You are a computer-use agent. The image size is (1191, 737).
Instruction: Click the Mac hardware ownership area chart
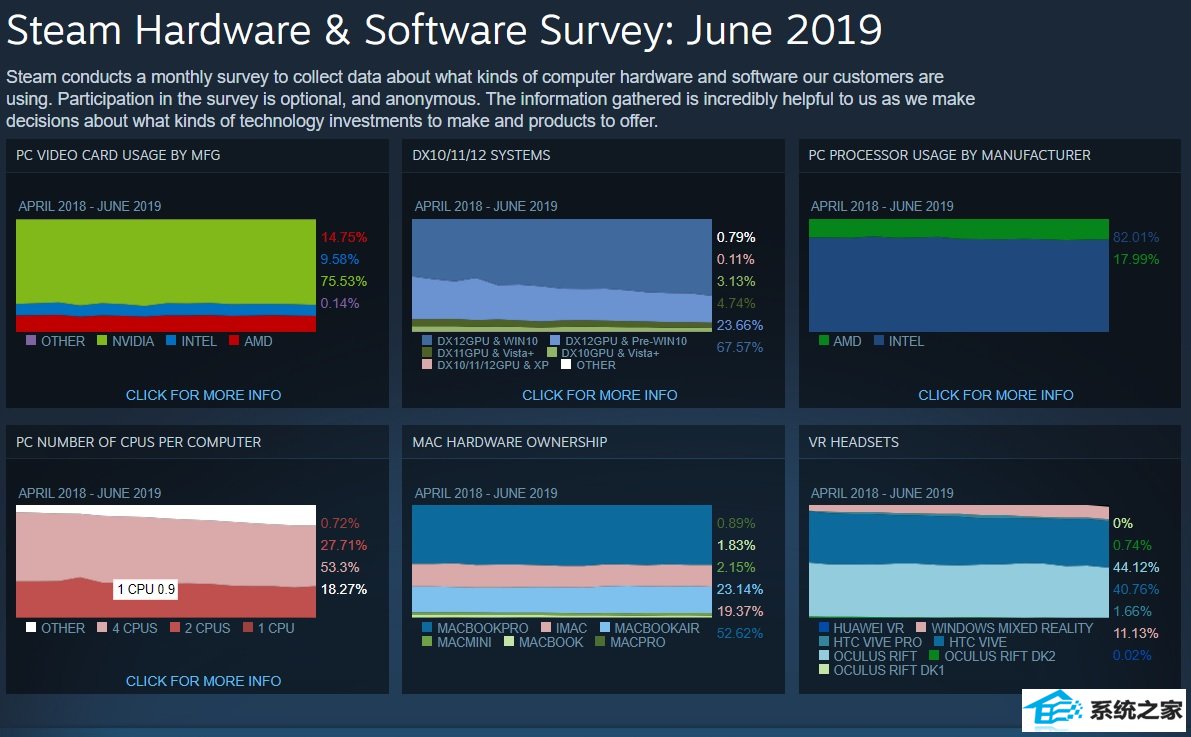pyautogui.click(x=562, y=561)
